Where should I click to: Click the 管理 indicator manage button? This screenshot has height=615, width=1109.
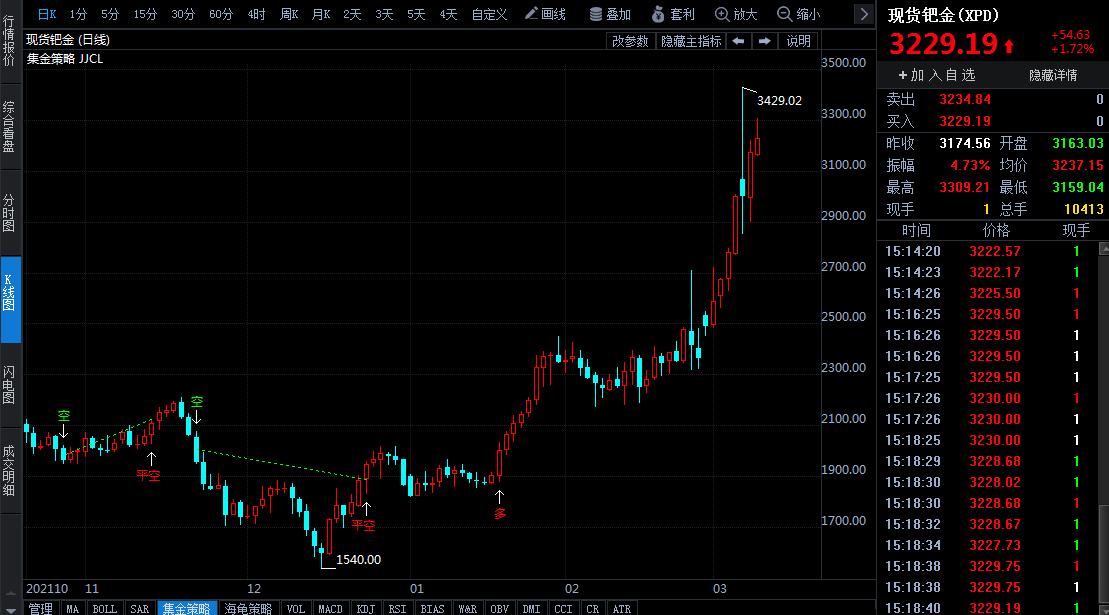tap(40, 609)
